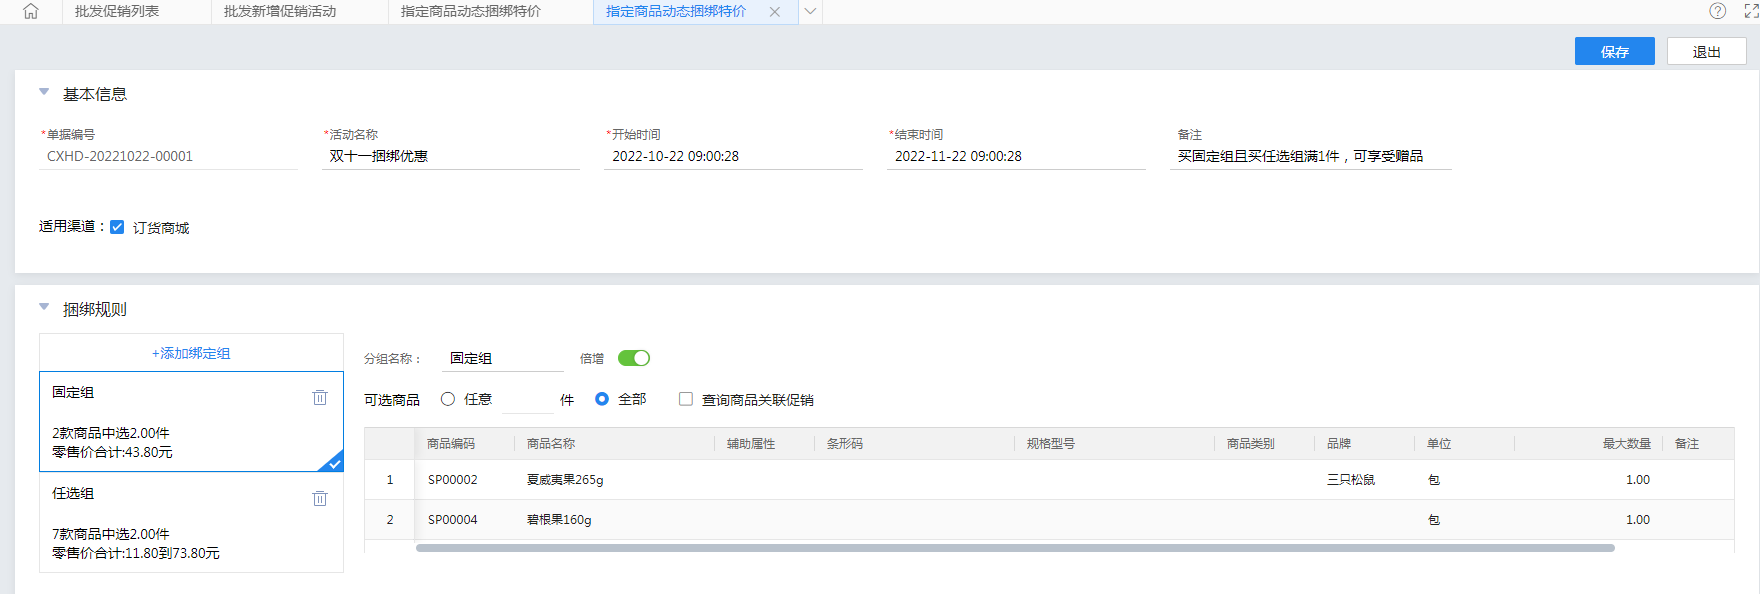This screenshot has width=1760, height=594.
Task: Open the help question mark icon
Action: (x=1718, y=11)
